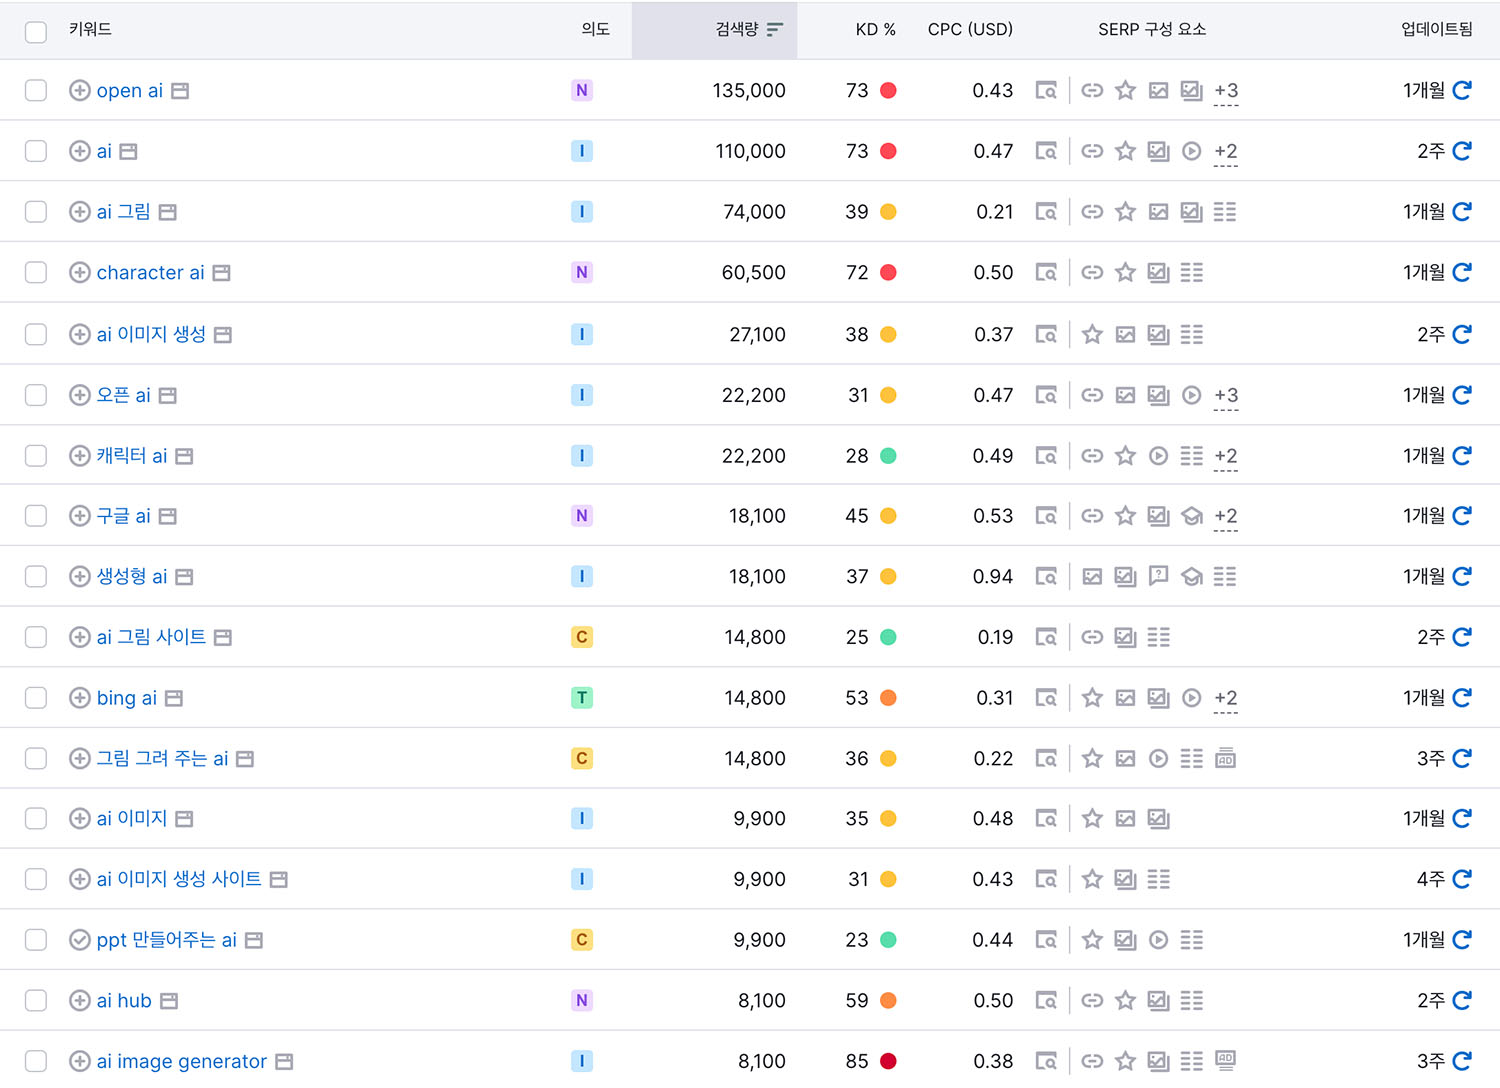Add ai 그림 keyword via plus icon
This screenshot has width=1500, height=1088.
(80, 212)
